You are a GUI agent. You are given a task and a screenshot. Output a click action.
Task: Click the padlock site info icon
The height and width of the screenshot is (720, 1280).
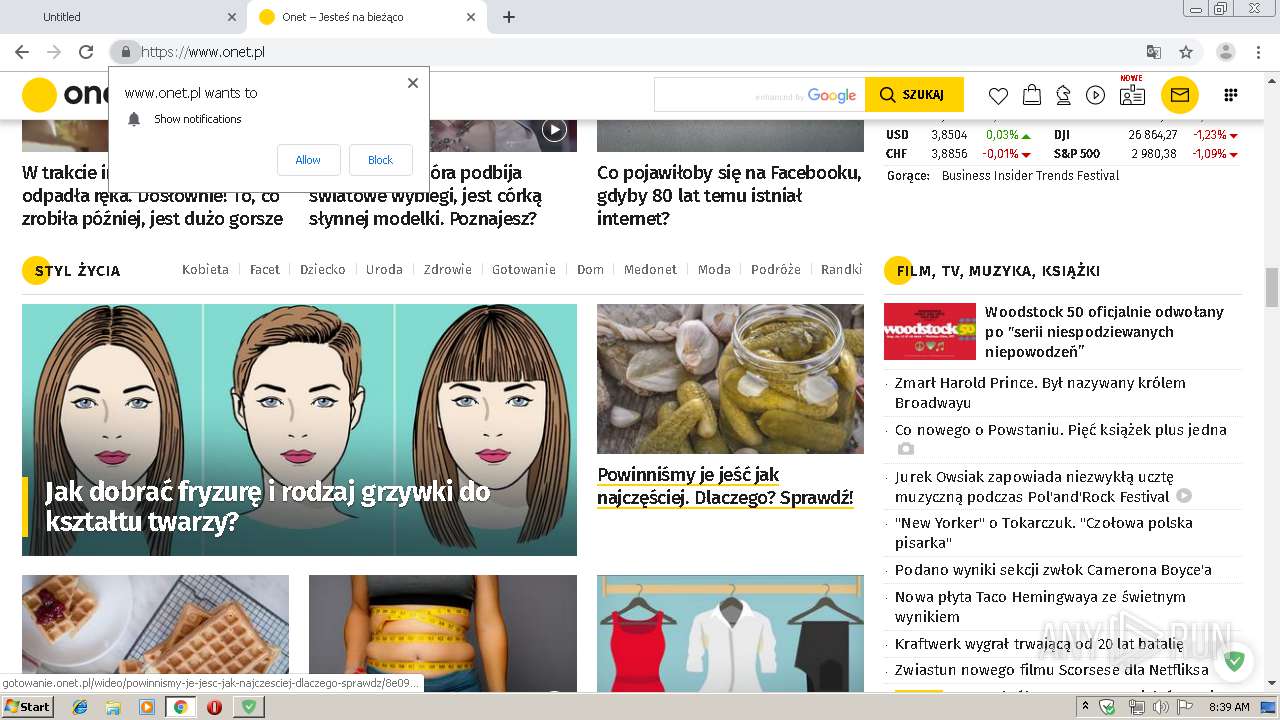(x=125, y=52)
